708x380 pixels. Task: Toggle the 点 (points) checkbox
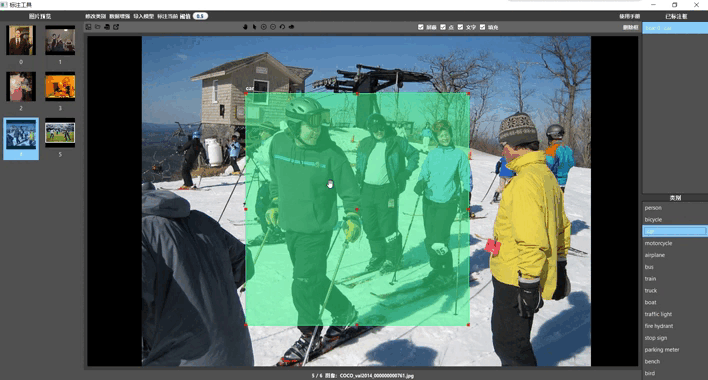pyautogui.click(x=443, y=27)
